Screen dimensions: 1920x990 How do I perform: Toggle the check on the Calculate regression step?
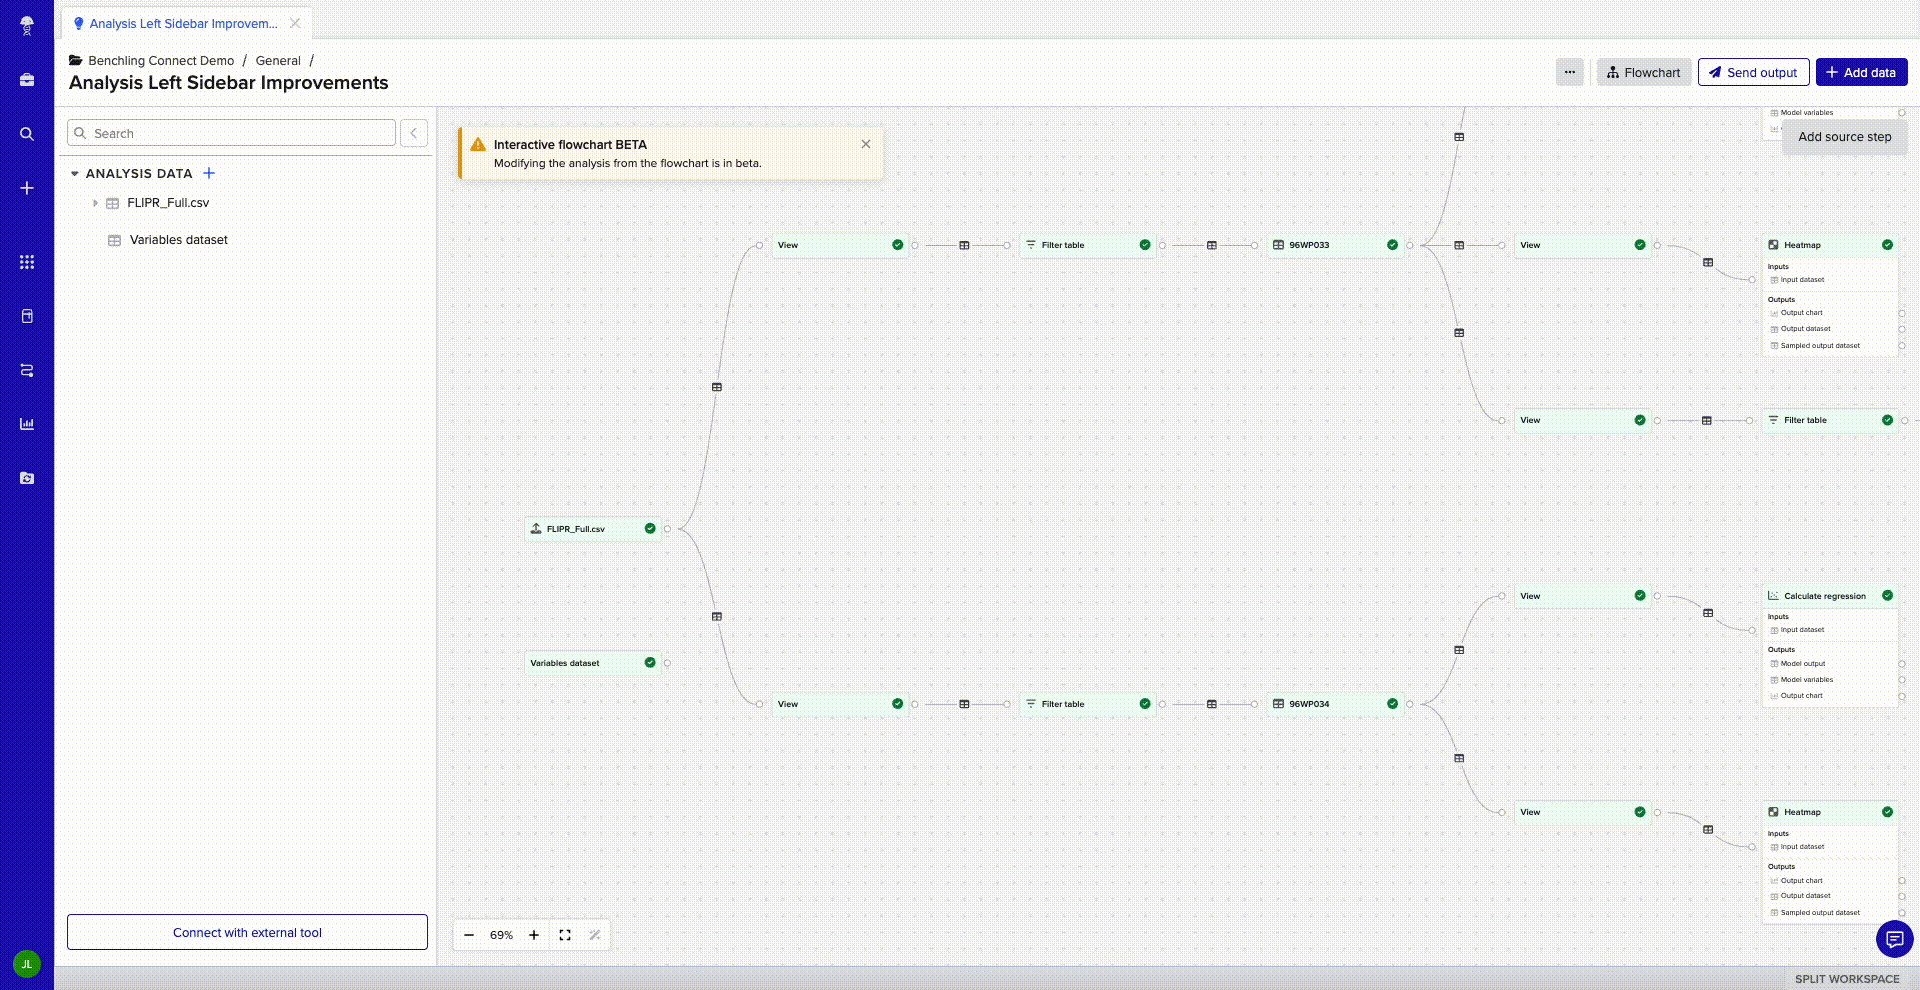1887,595
